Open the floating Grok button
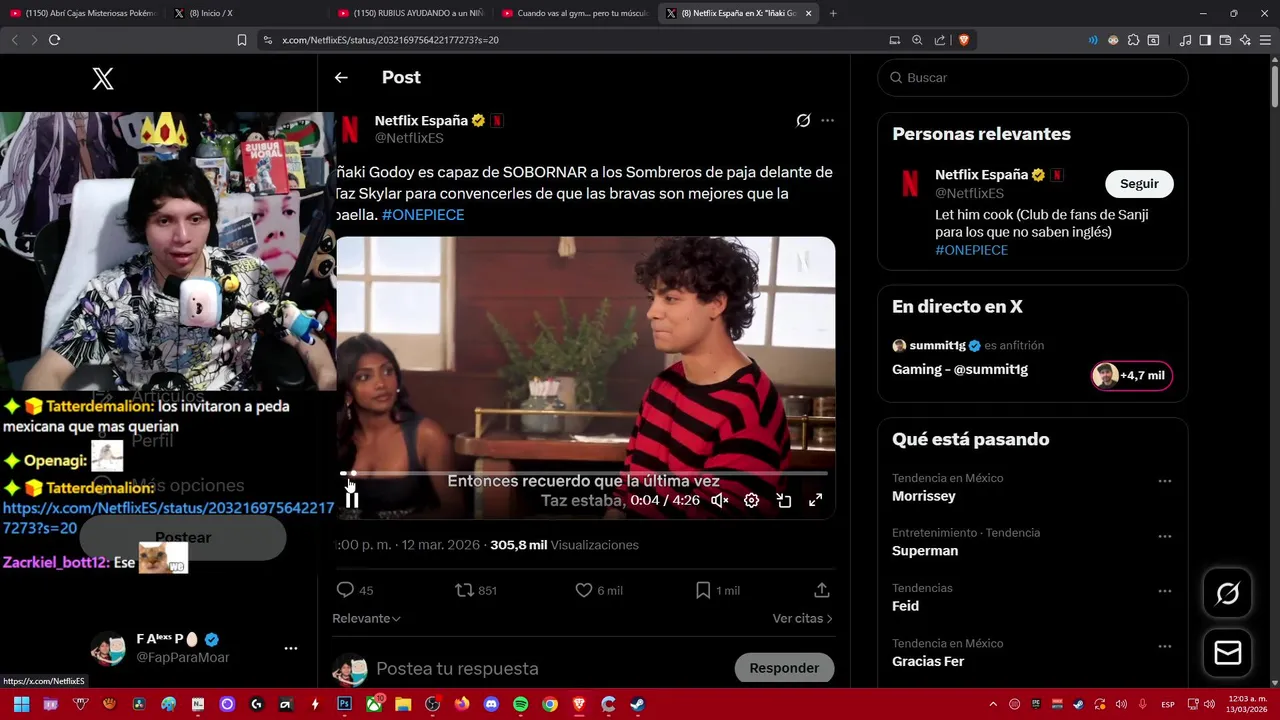1280x720 pixels. coord(1228,594)
